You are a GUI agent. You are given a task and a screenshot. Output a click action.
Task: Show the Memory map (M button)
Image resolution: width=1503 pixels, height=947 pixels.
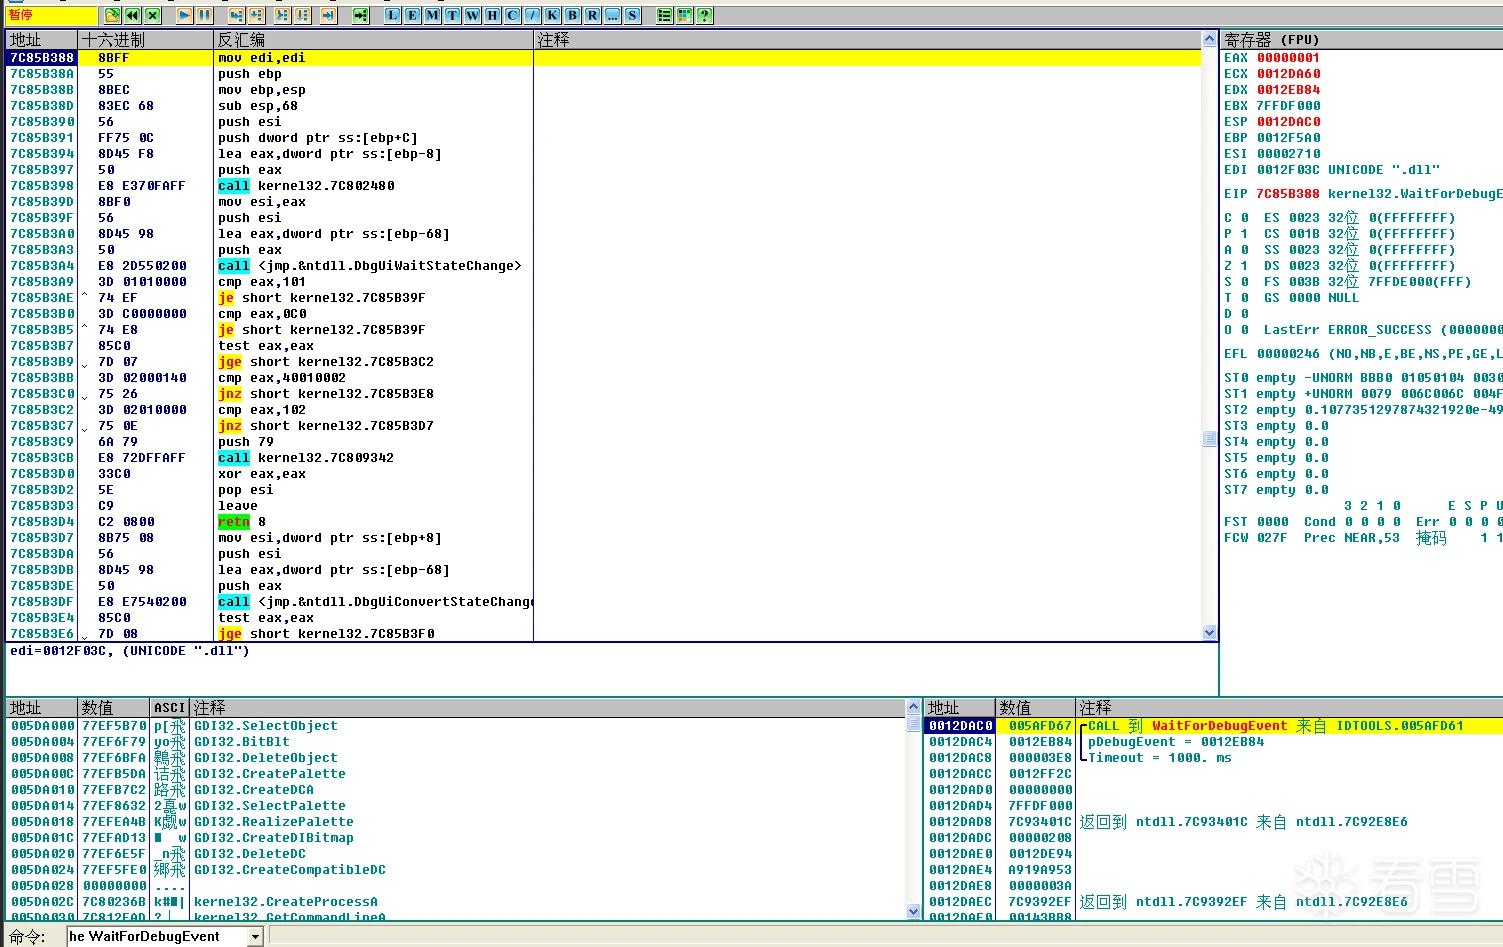[433, 15]
